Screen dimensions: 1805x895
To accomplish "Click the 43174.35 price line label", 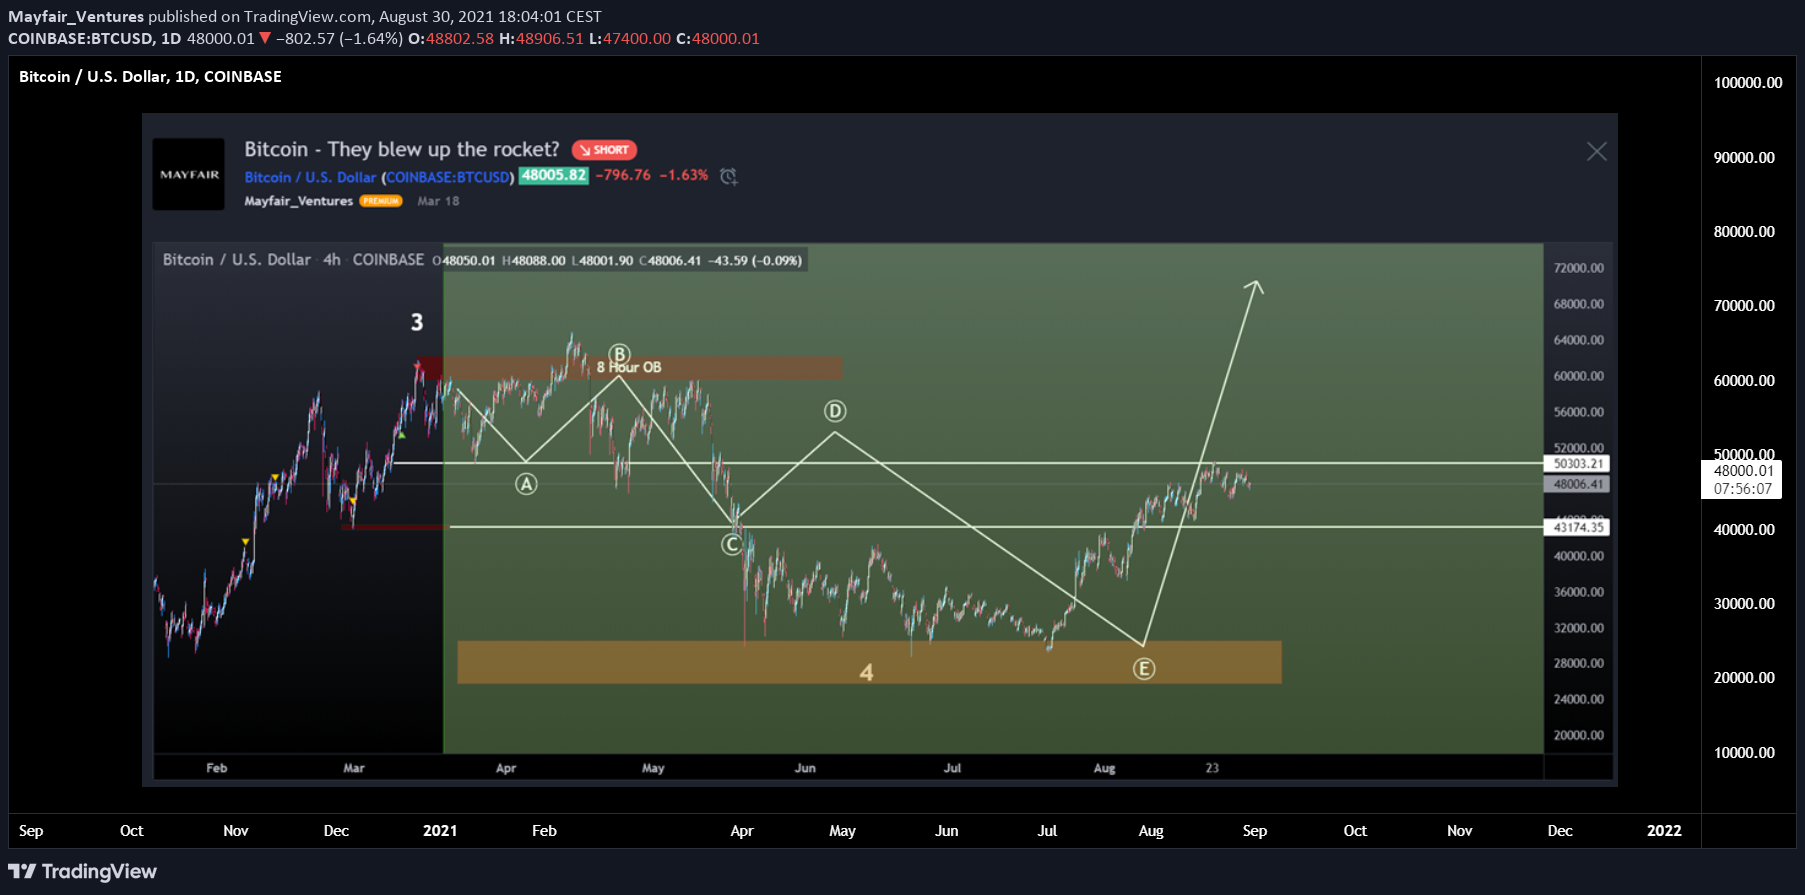I will pos(1577,527).
